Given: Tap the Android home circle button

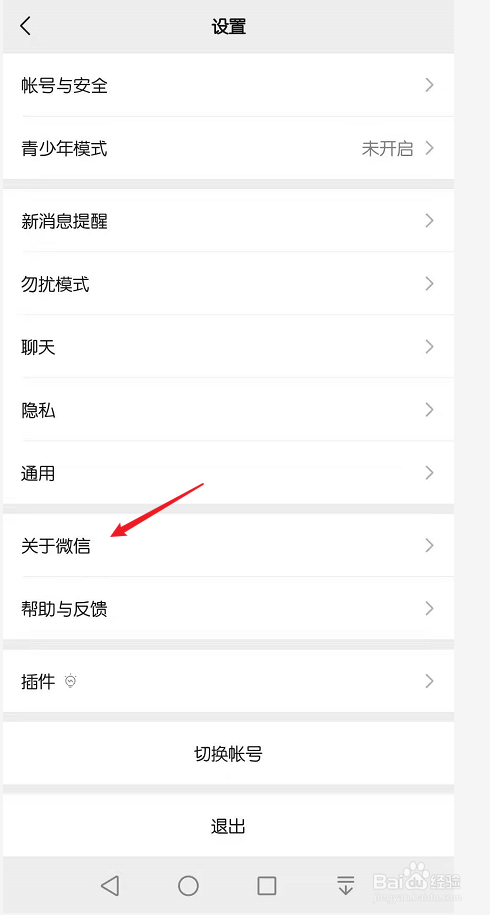Looking at the screenshot, I should tap(188, 885).
